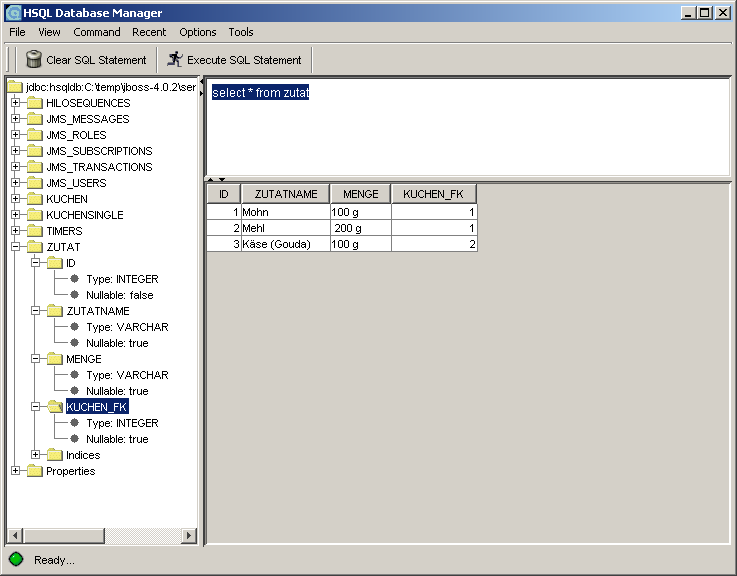Click into the SQL statement text area
The image size is (737, 576).
pyautogui.click(x=468, y=127)
